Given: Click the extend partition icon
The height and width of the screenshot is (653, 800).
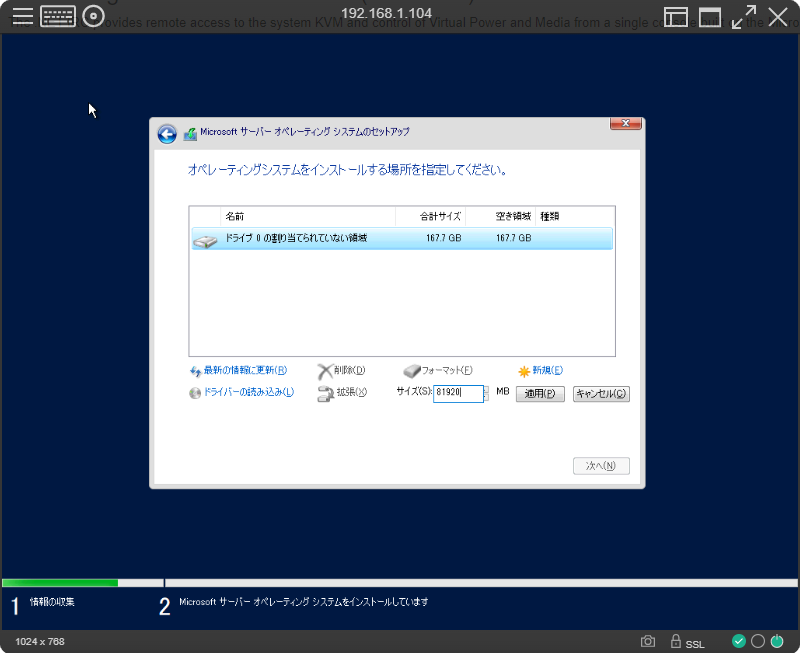Looking at the screenshot, I should click(325, 394).
